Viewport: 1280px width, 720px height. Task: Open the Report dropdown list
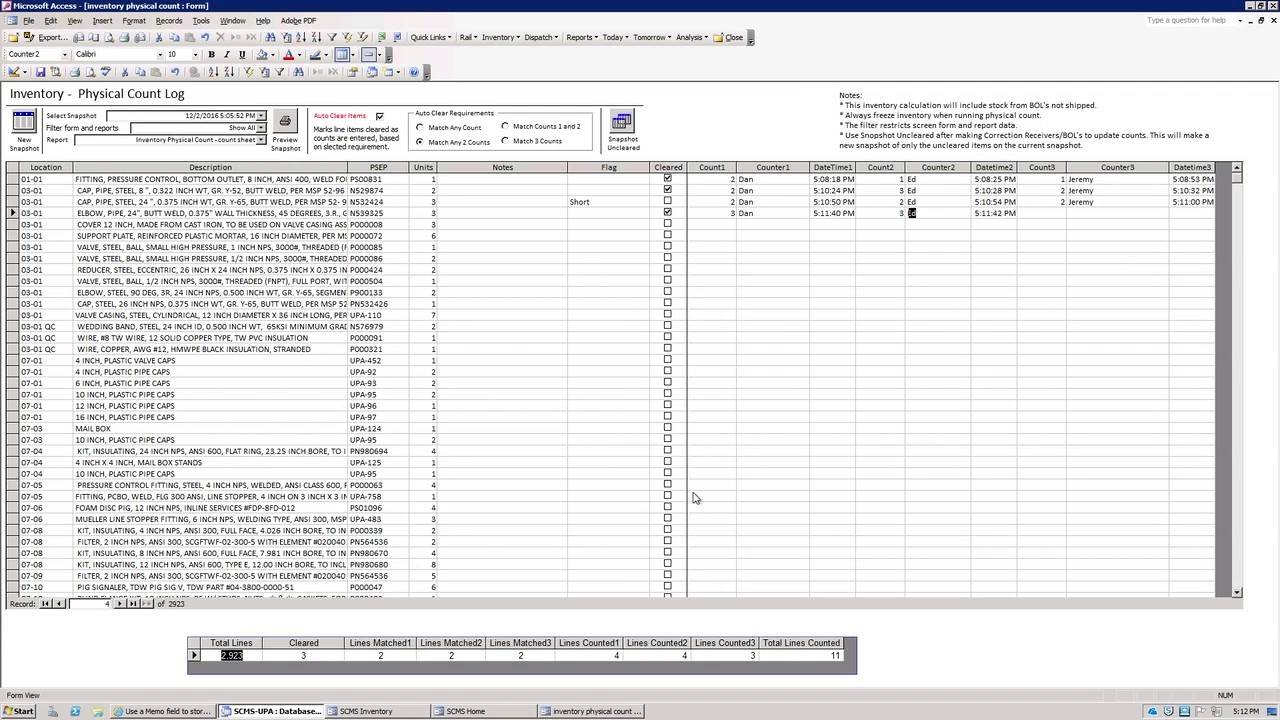[261, 140]
